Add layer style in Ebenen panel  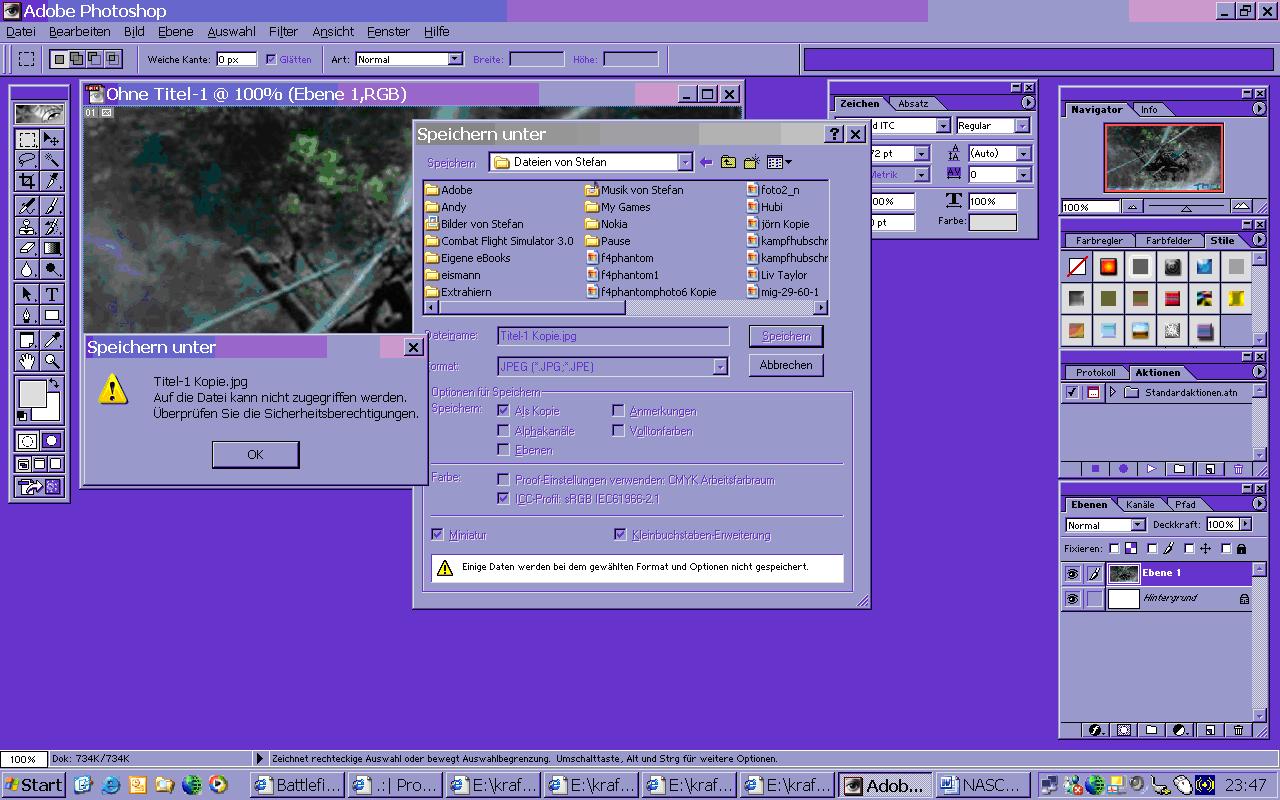[x=1094, y=730]
